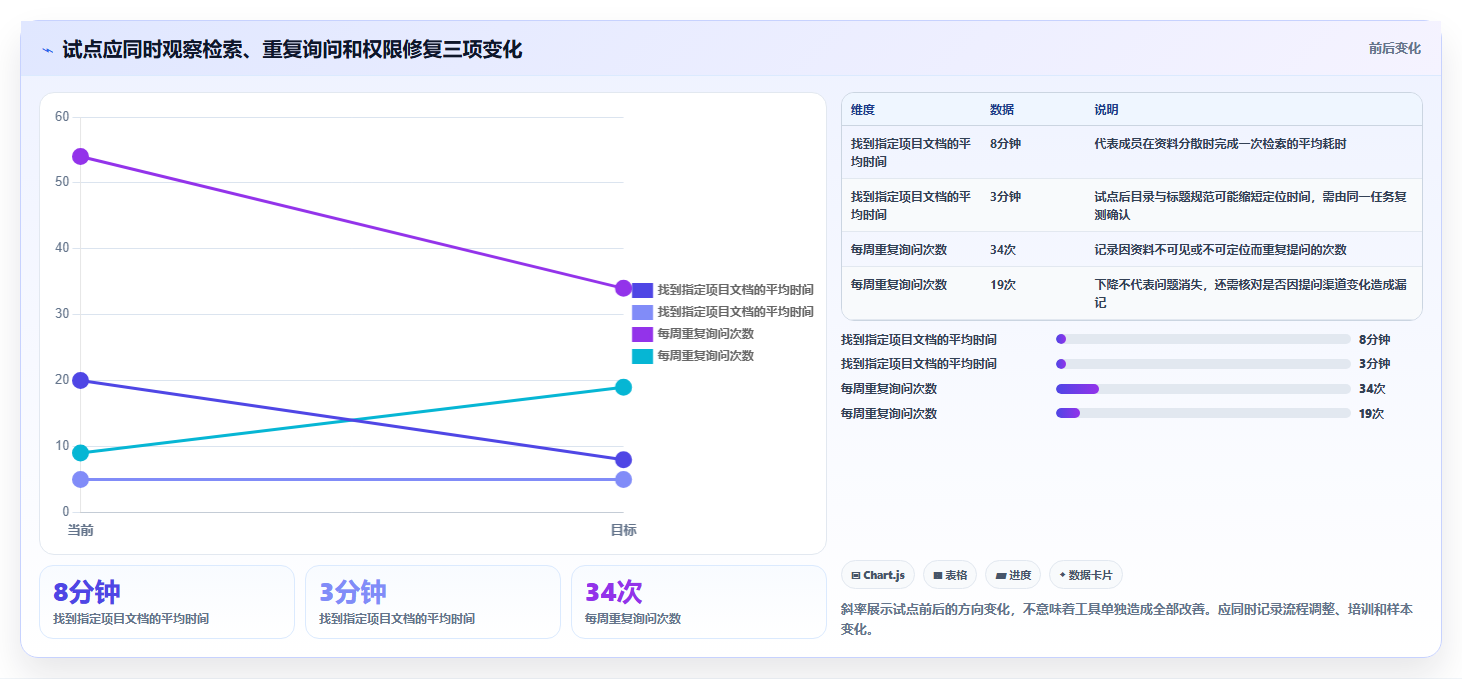This screenshot has height=679, width=1462.
Task: Click the dark indigo data point above 当前
Action: click(x=80, y=380)
